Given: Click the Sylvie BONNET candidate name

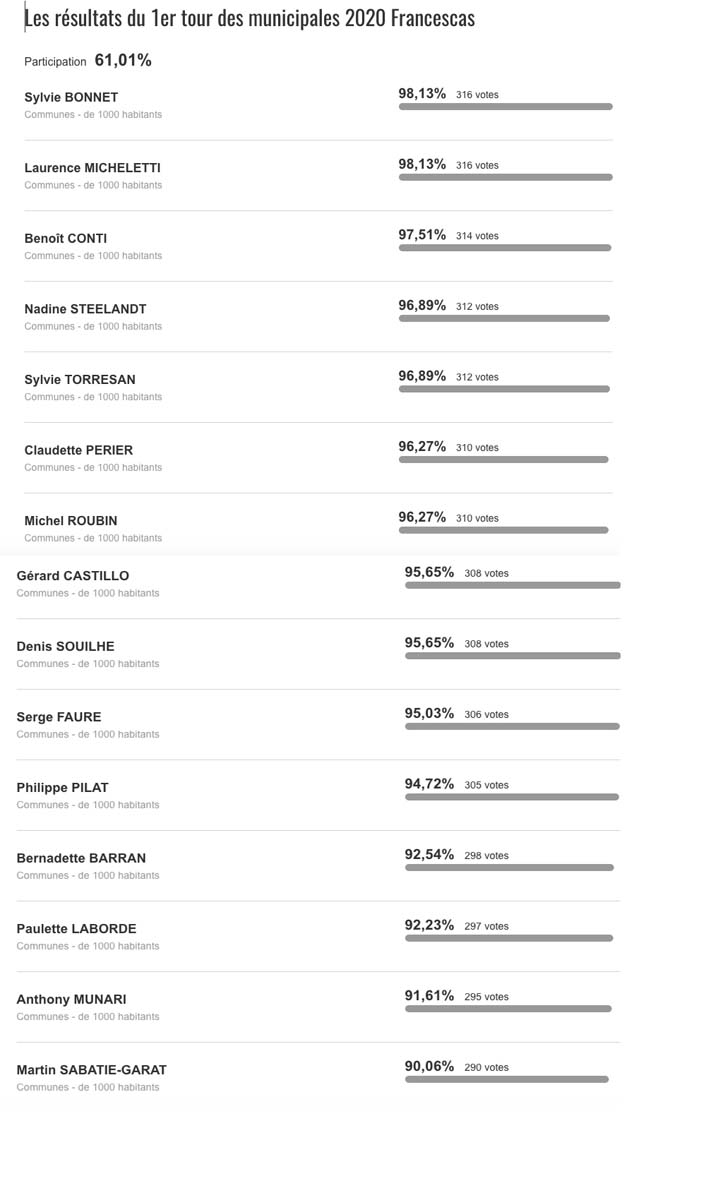Looking at the screenshot, I should (71, 97).
